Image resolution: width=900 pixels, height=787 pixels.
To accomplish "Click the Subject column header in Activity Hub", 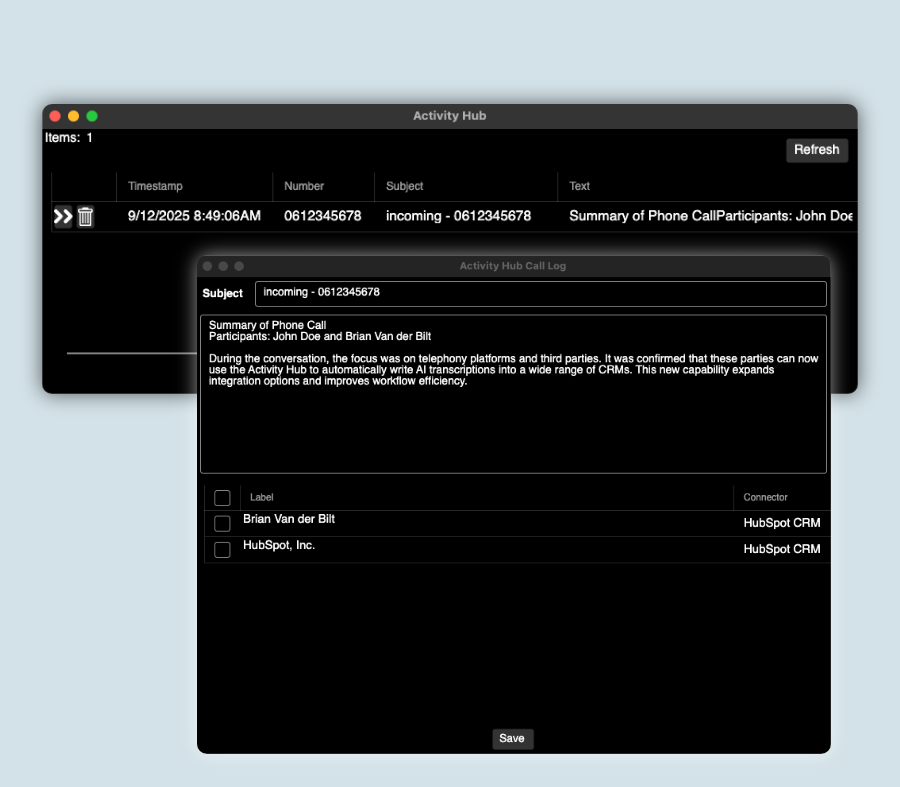I will [405, 186].
